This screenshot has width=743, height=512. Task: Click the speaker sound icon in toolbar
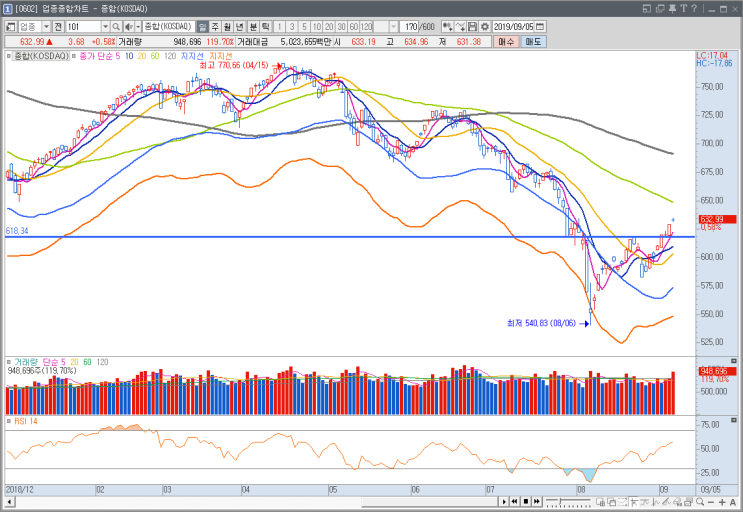click(x=128, y=27)
